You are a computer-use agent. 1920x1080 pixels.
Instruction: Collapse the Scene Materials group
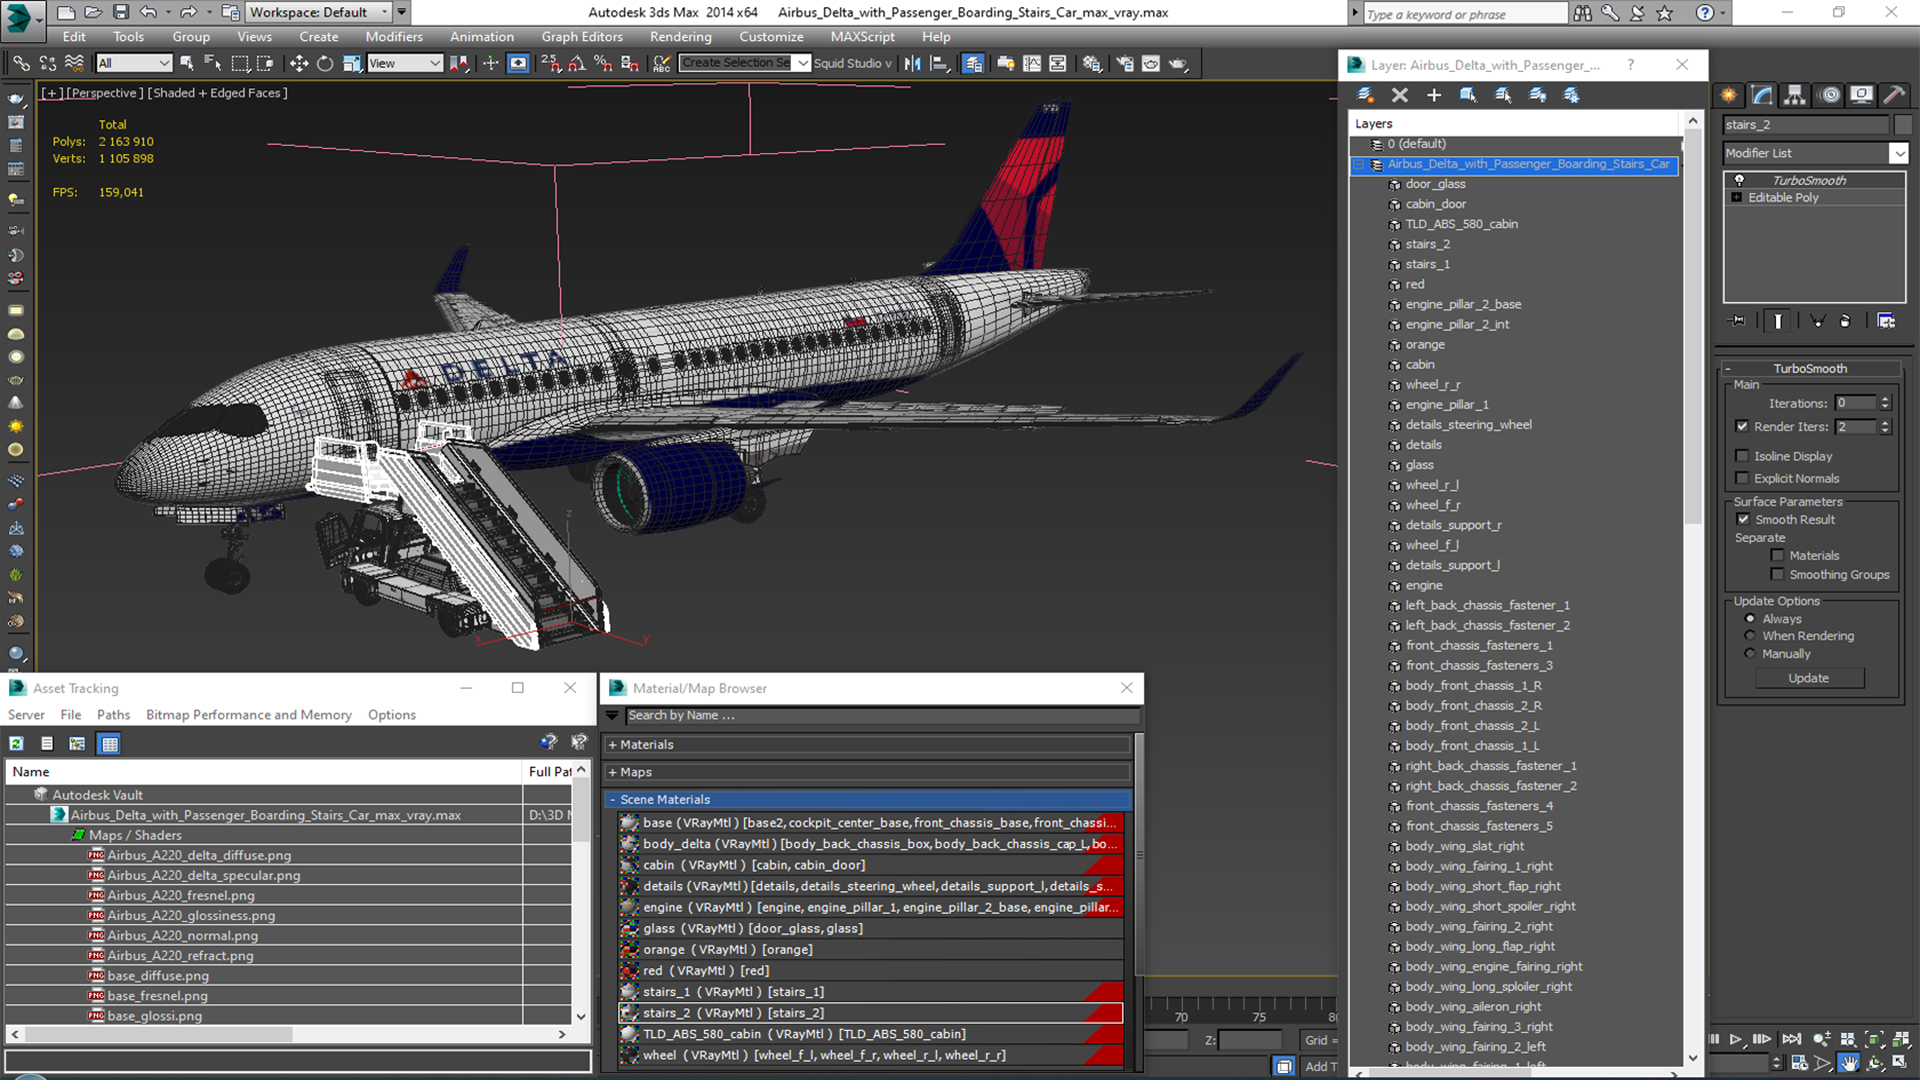[x=613, y=800]
